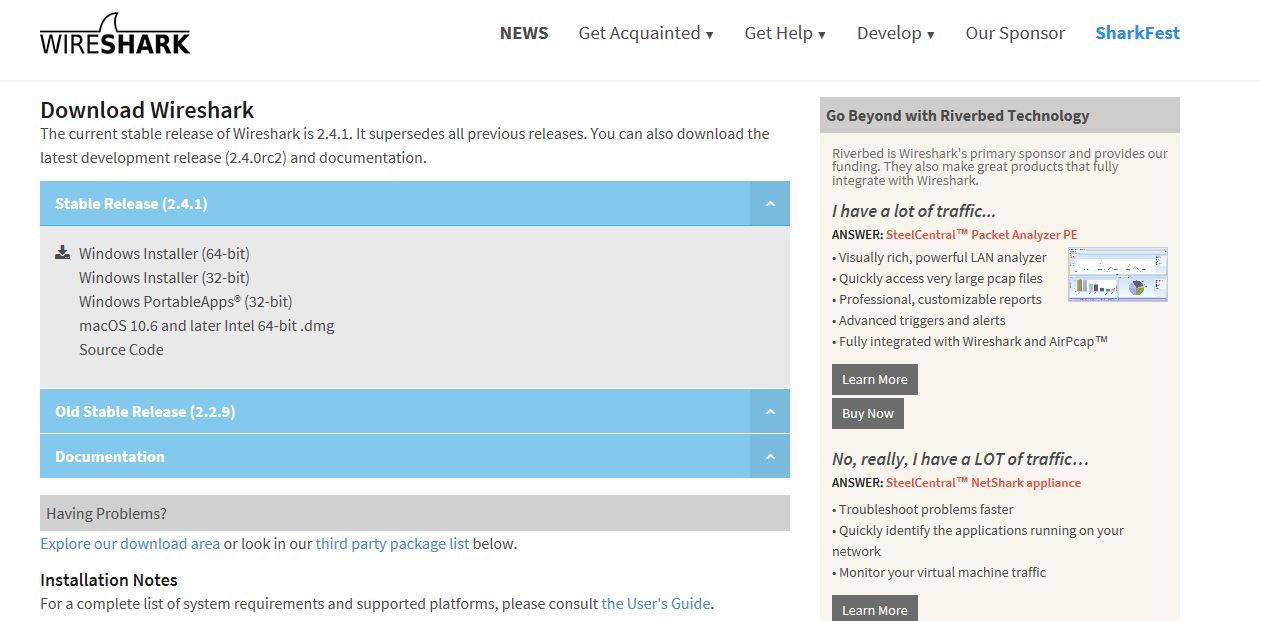Open the Get Help dropdown menu
This screenshot has width=1261, height=621.
pos(785,33)
